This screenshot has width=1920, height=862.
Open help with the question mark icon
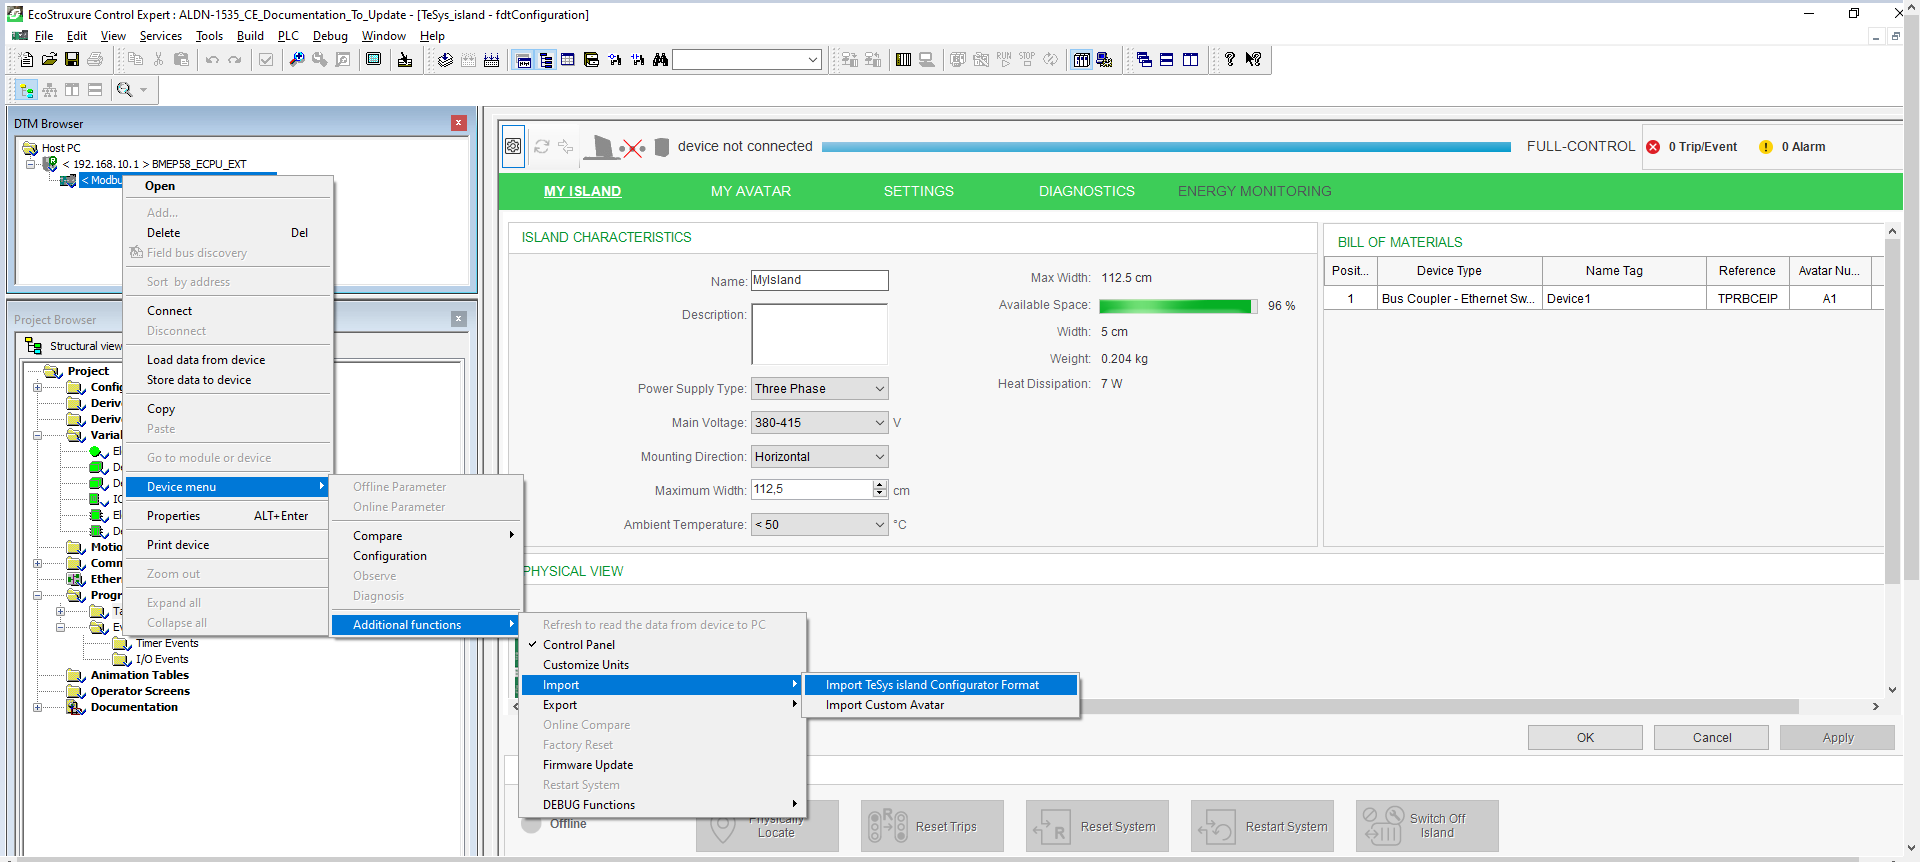coord(1230,60)
